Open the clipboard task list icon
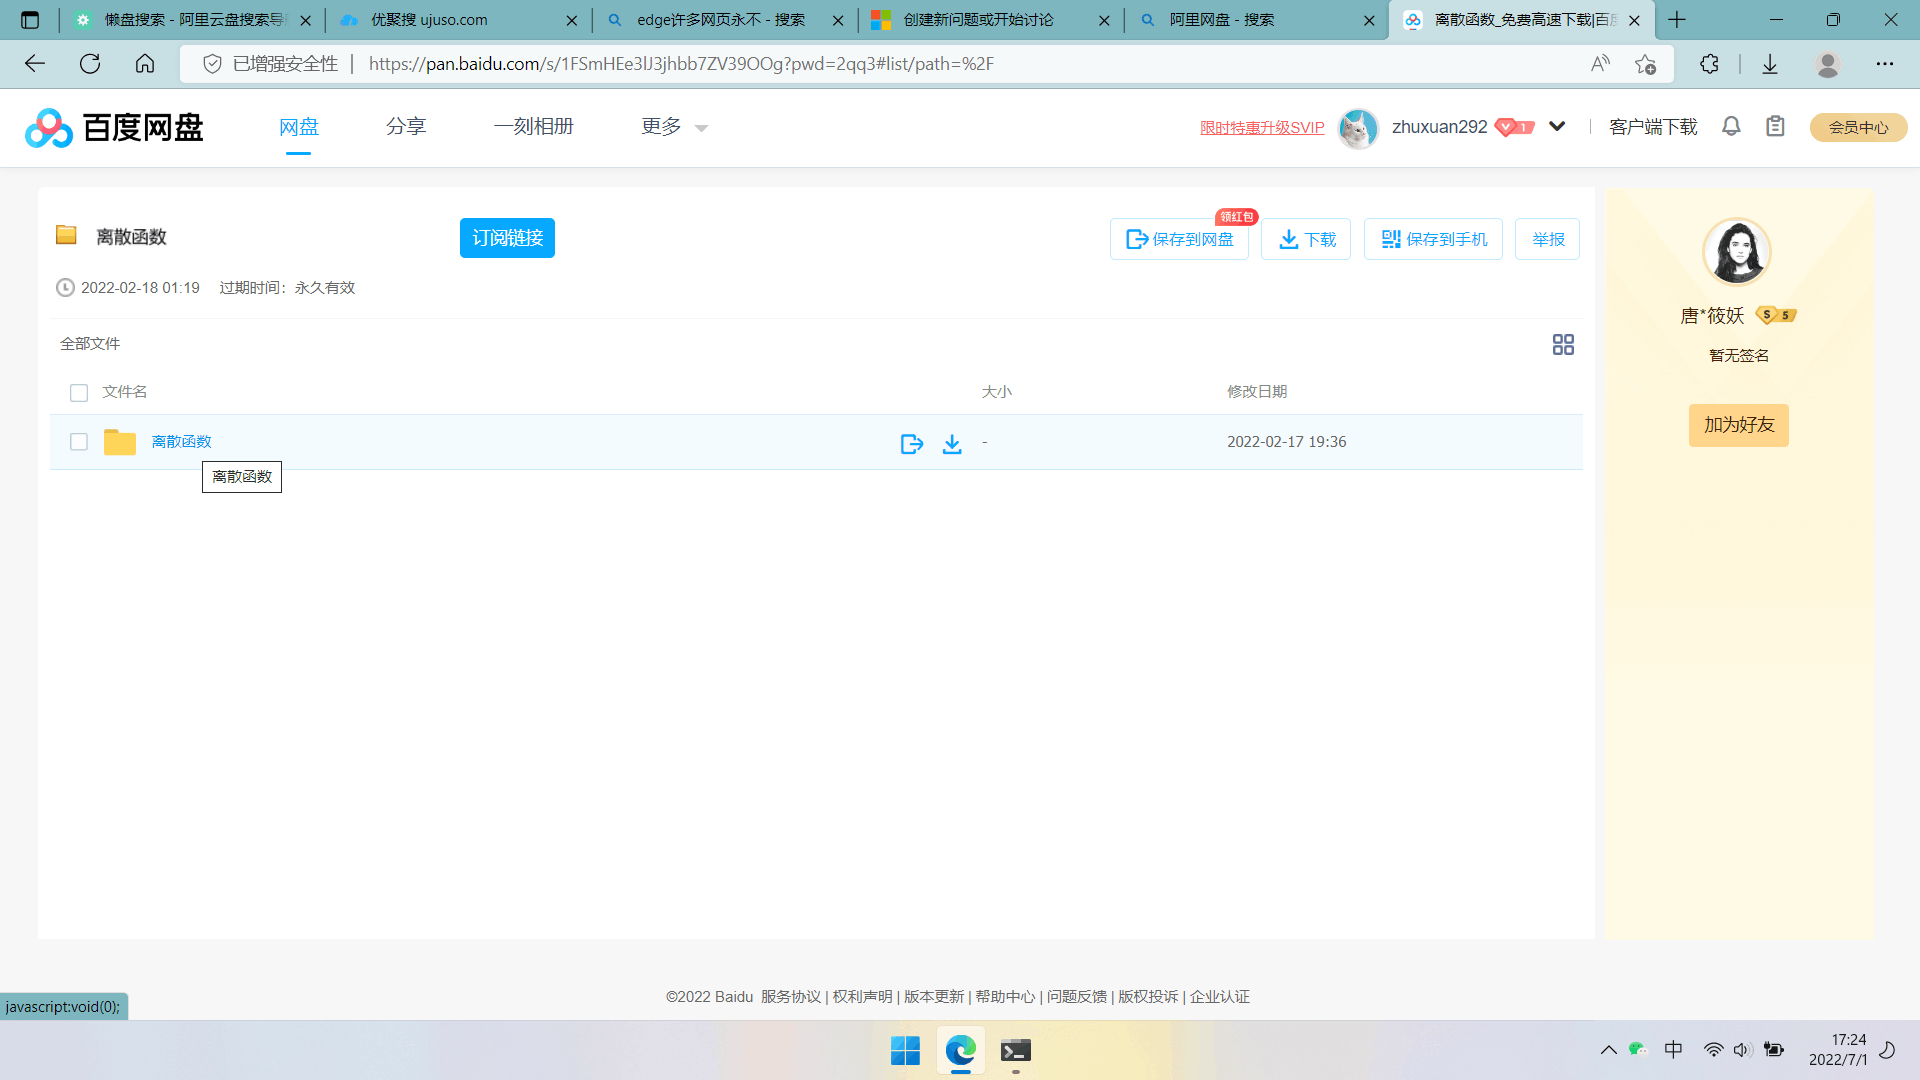Viewport: 1920px width, 1080px height. (1775, 126)
